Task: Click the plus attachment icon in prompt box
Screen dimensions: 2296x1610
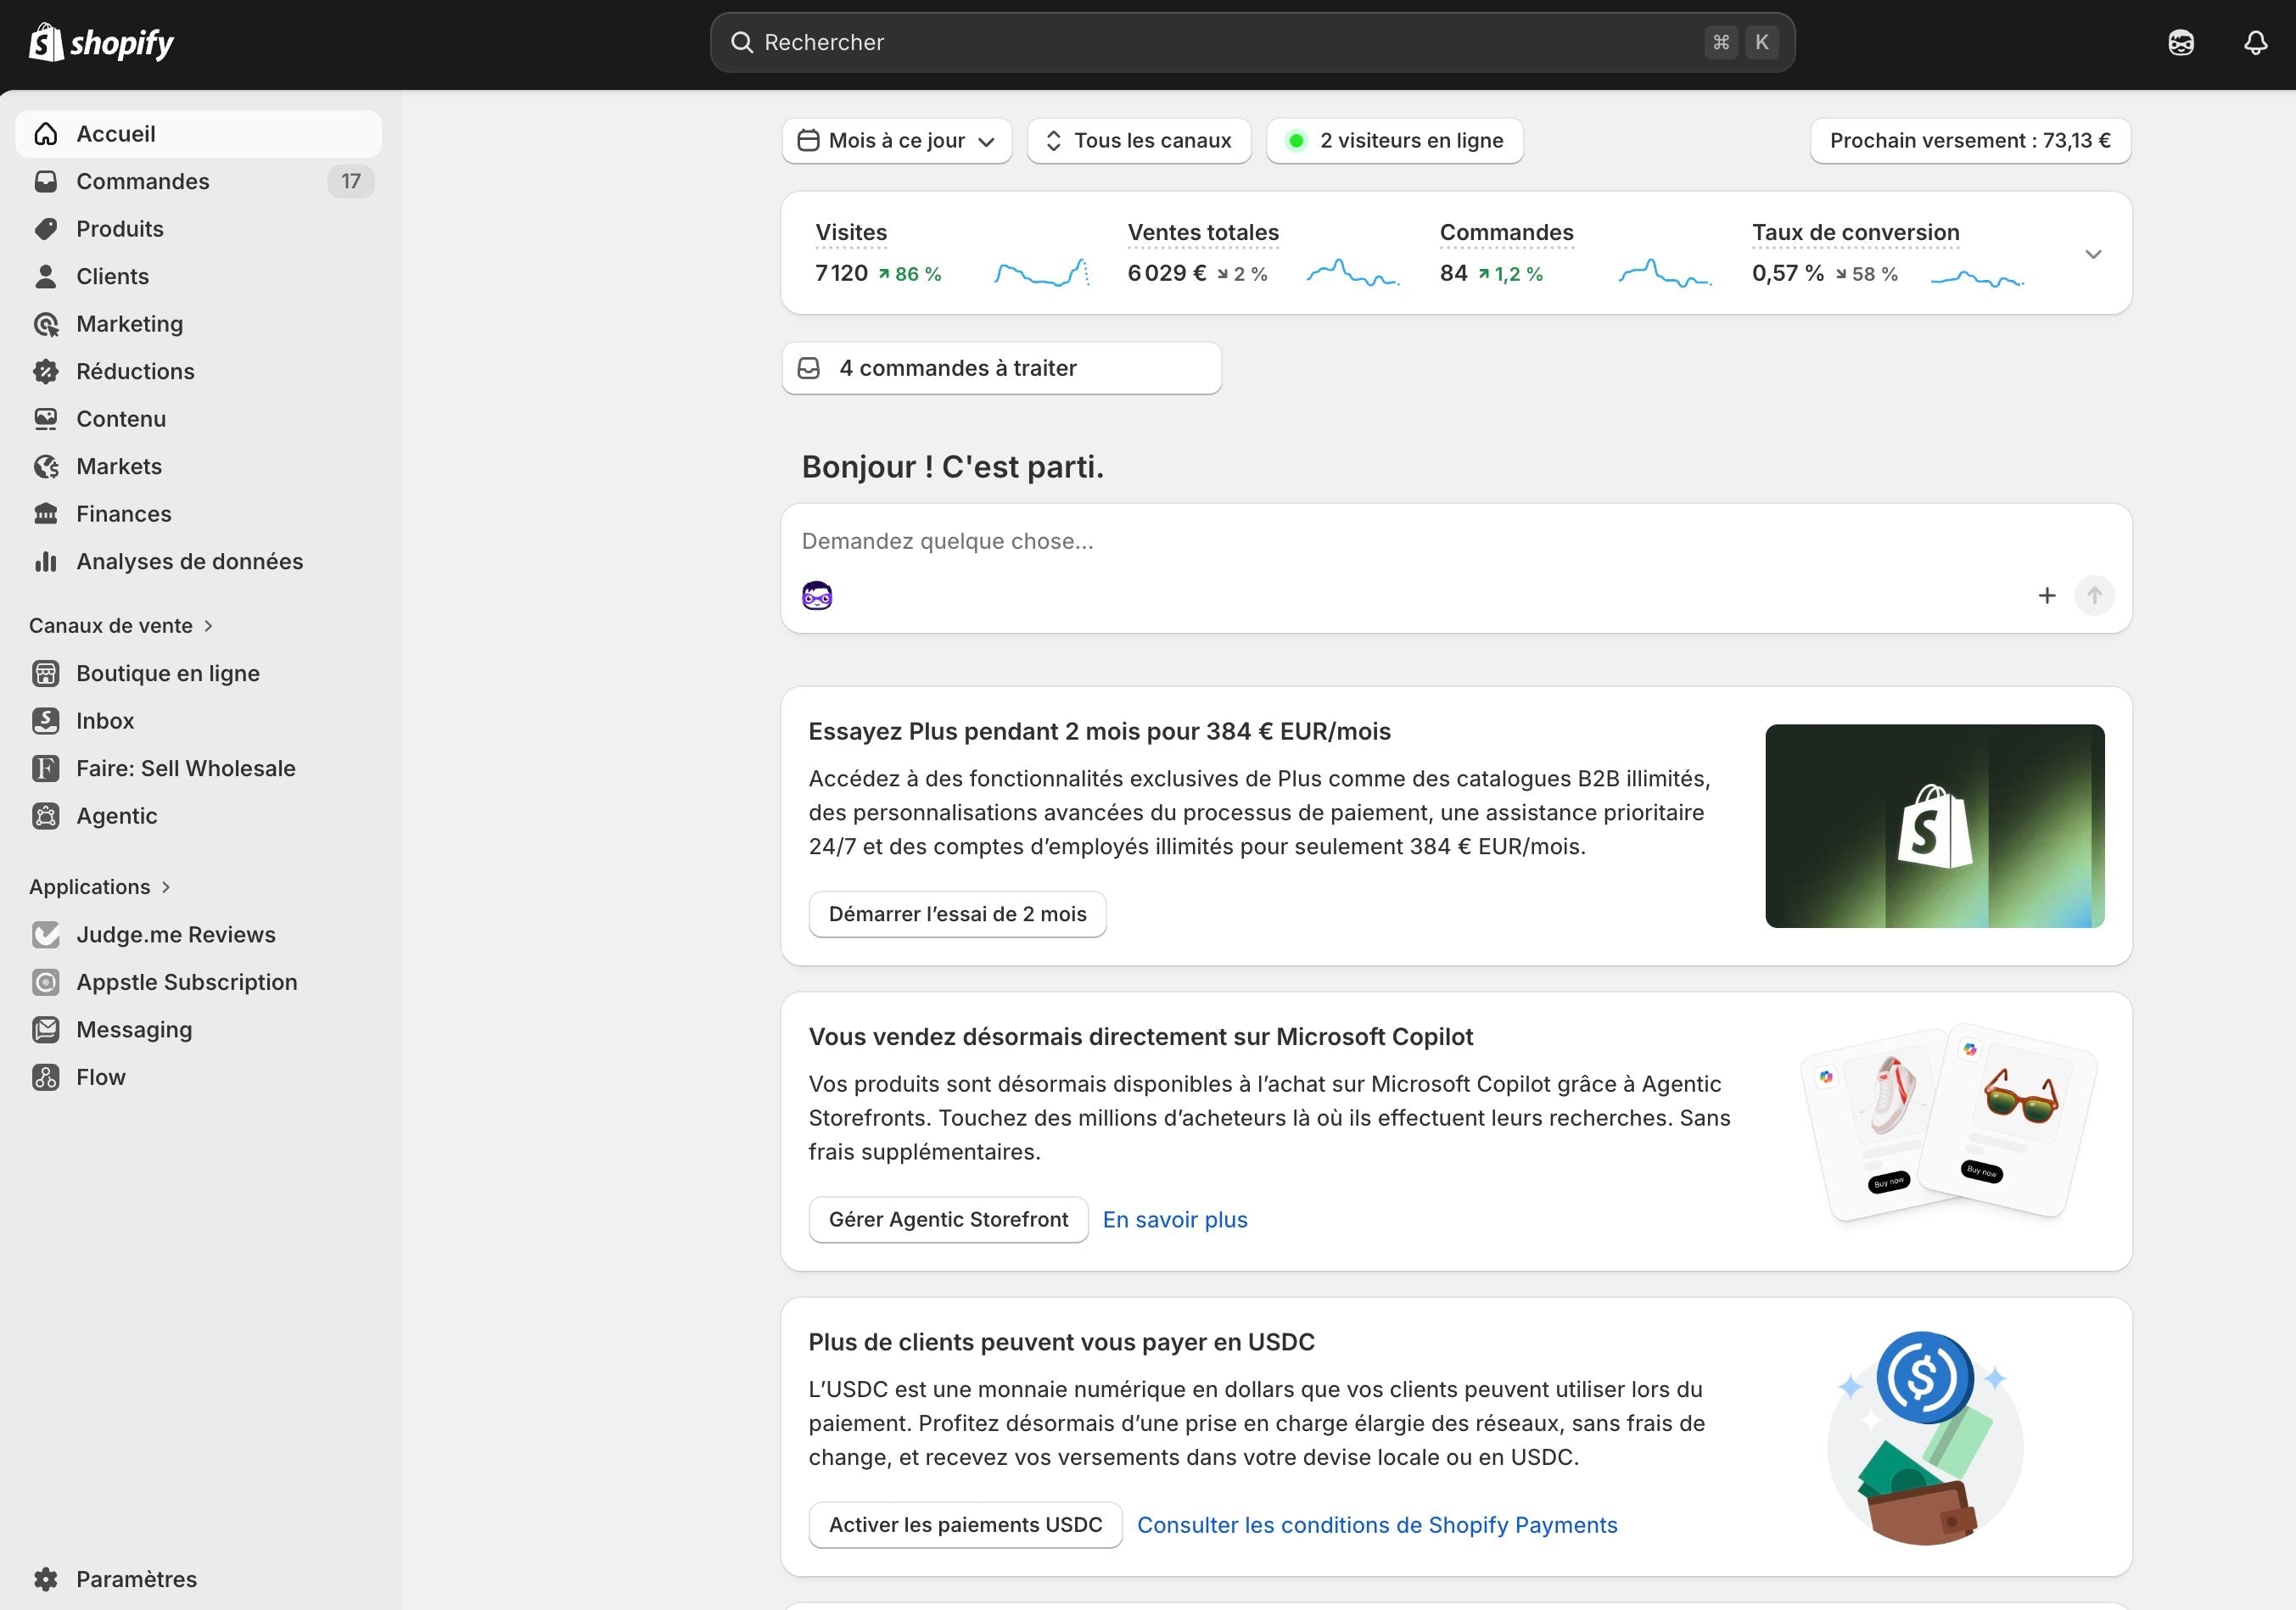Action: (x=2047, y=596)
